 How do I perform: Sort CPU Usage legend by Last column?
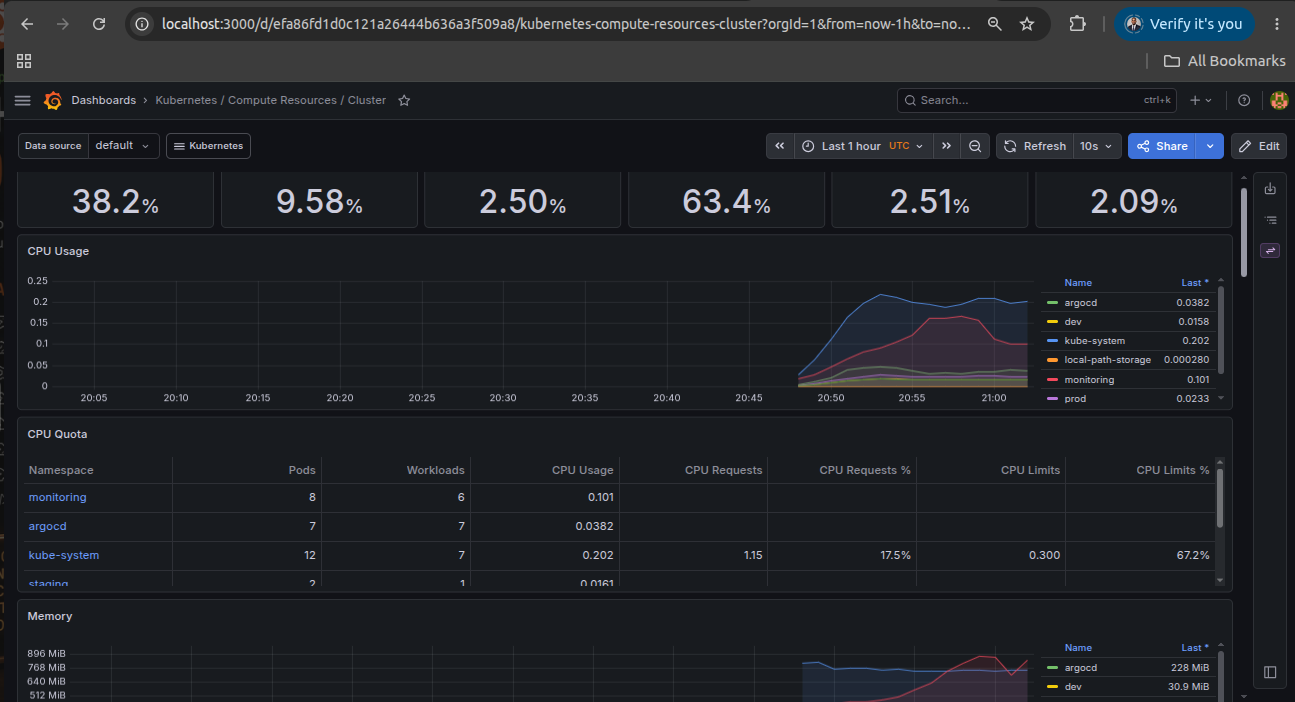[1194, 283]
